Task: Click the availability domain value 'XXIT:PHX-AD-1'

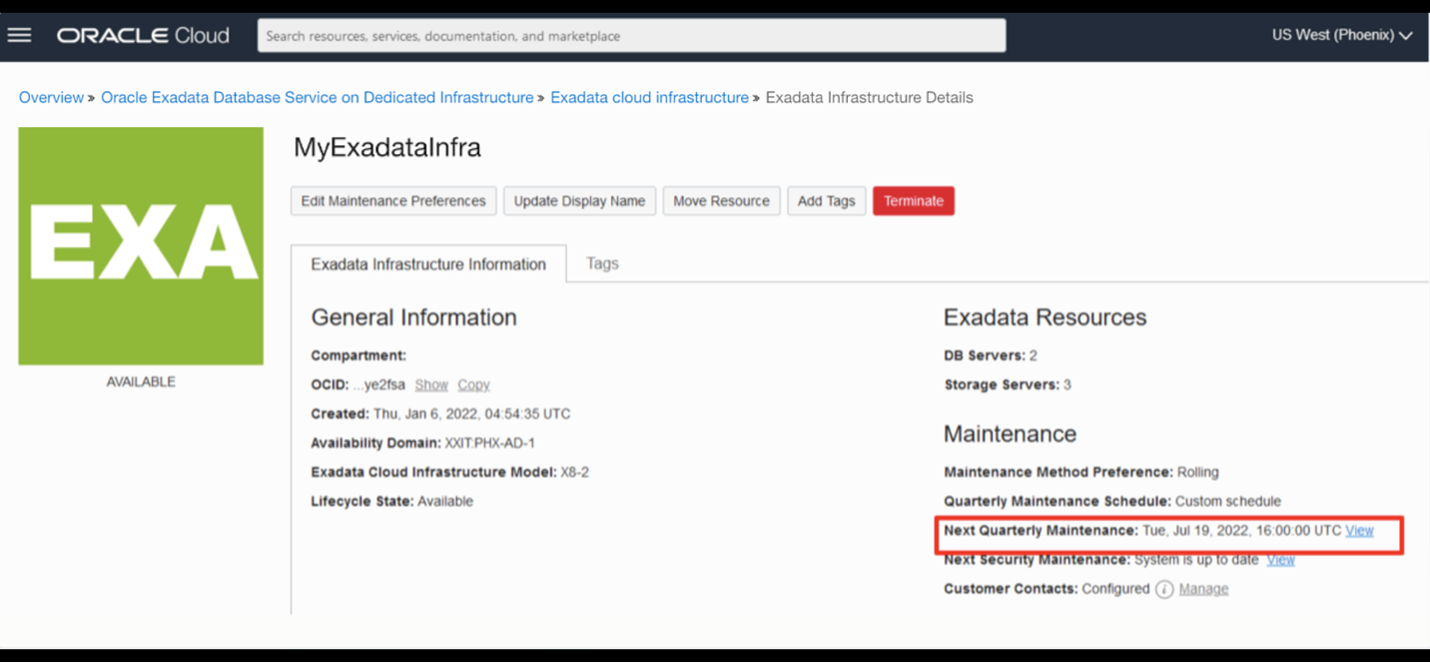Action: [x=490, y=443]
